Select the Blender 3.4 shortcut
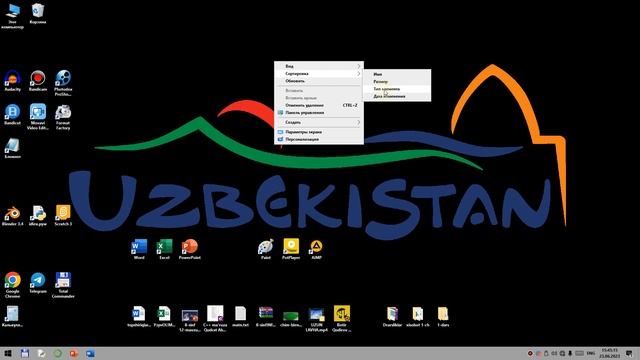Viewport: 640px width, 360px height. pos(13,216)
